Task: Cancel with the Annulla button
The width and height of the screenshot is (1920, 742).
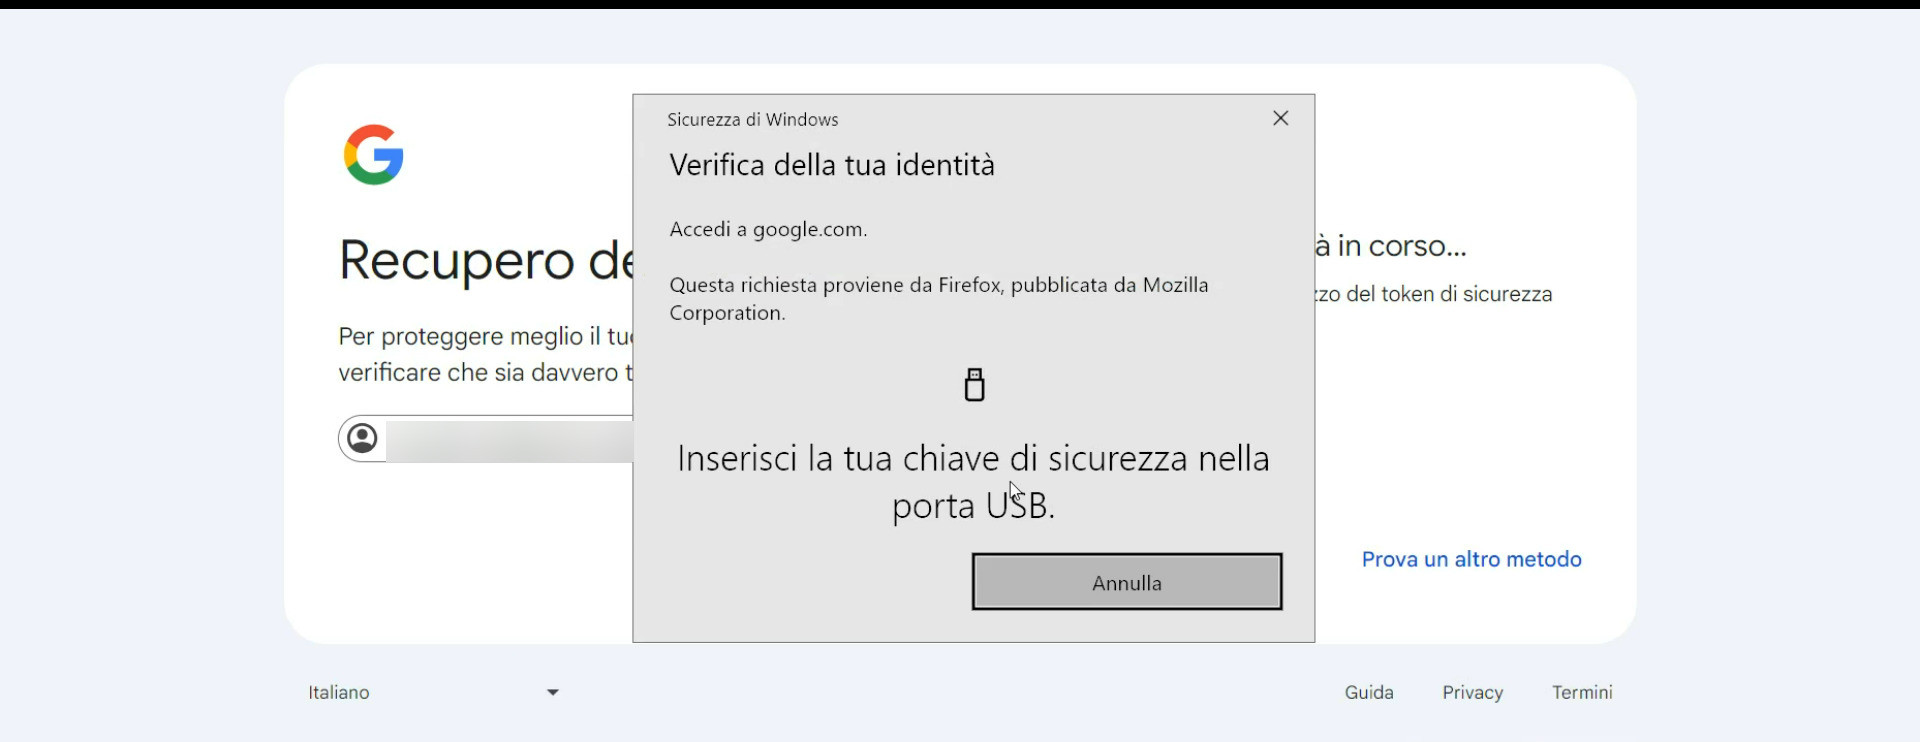Action: (1127, 582)
